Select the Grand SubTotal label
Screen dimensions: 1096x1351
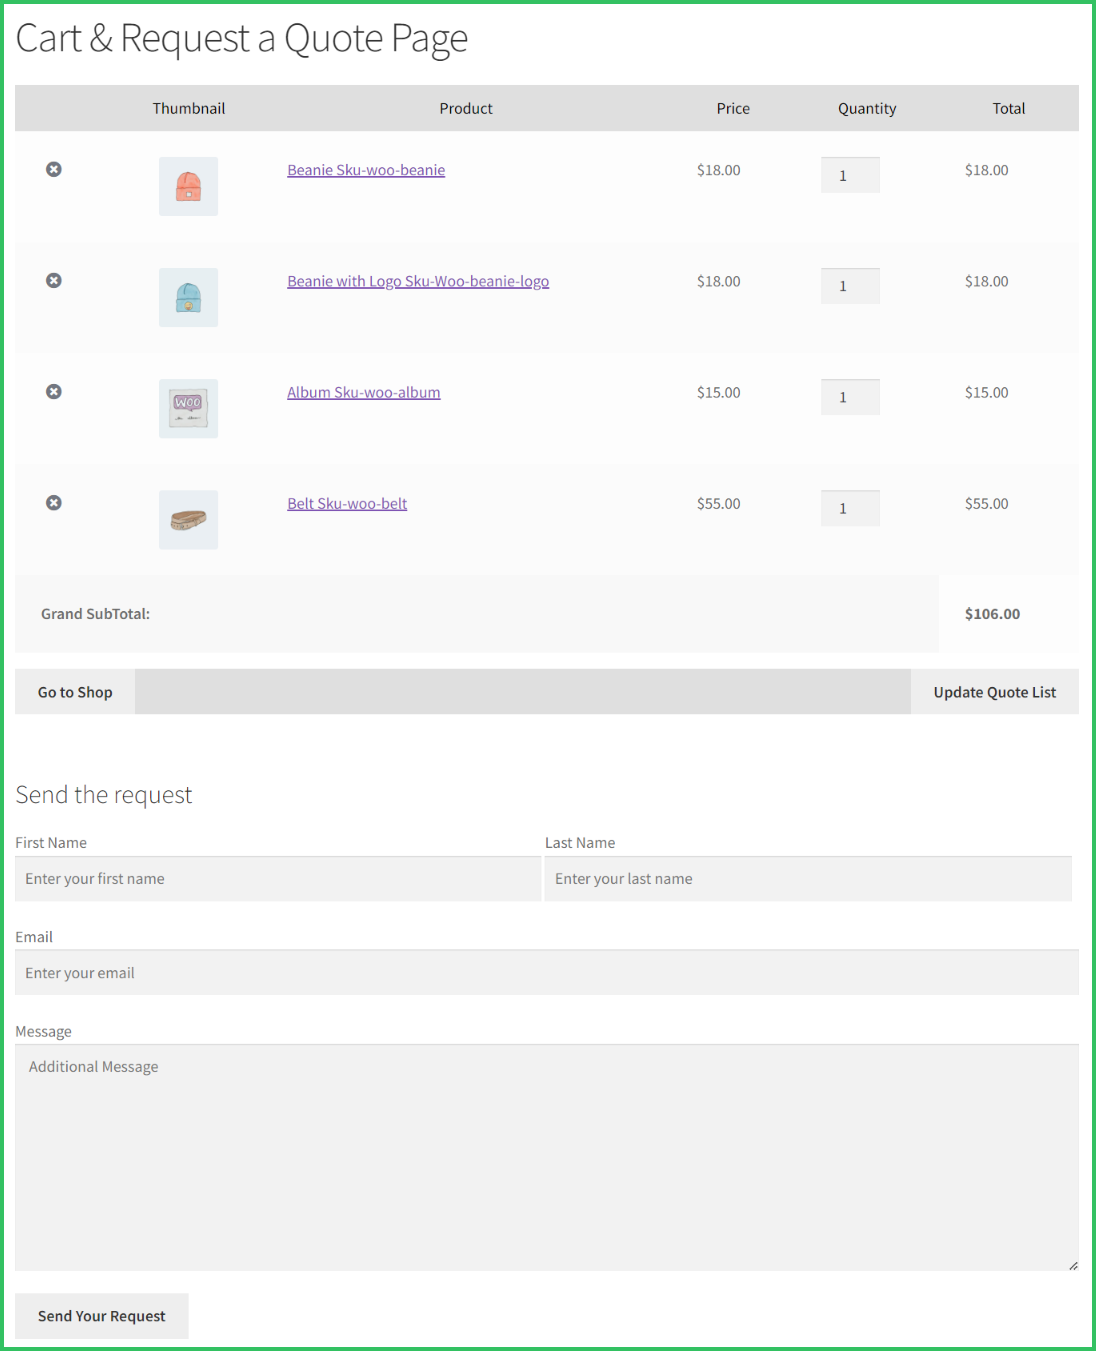pyautogui.click(x=96, y=614)
